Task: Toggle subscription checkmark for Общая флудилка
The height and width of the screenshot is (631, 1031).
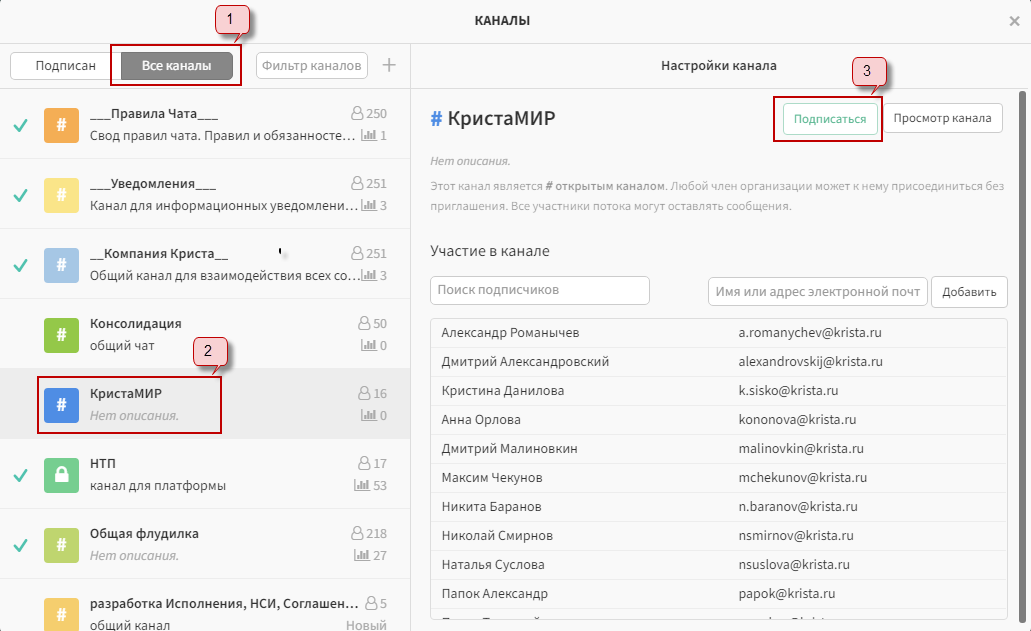Action: [x=20, y=545]
